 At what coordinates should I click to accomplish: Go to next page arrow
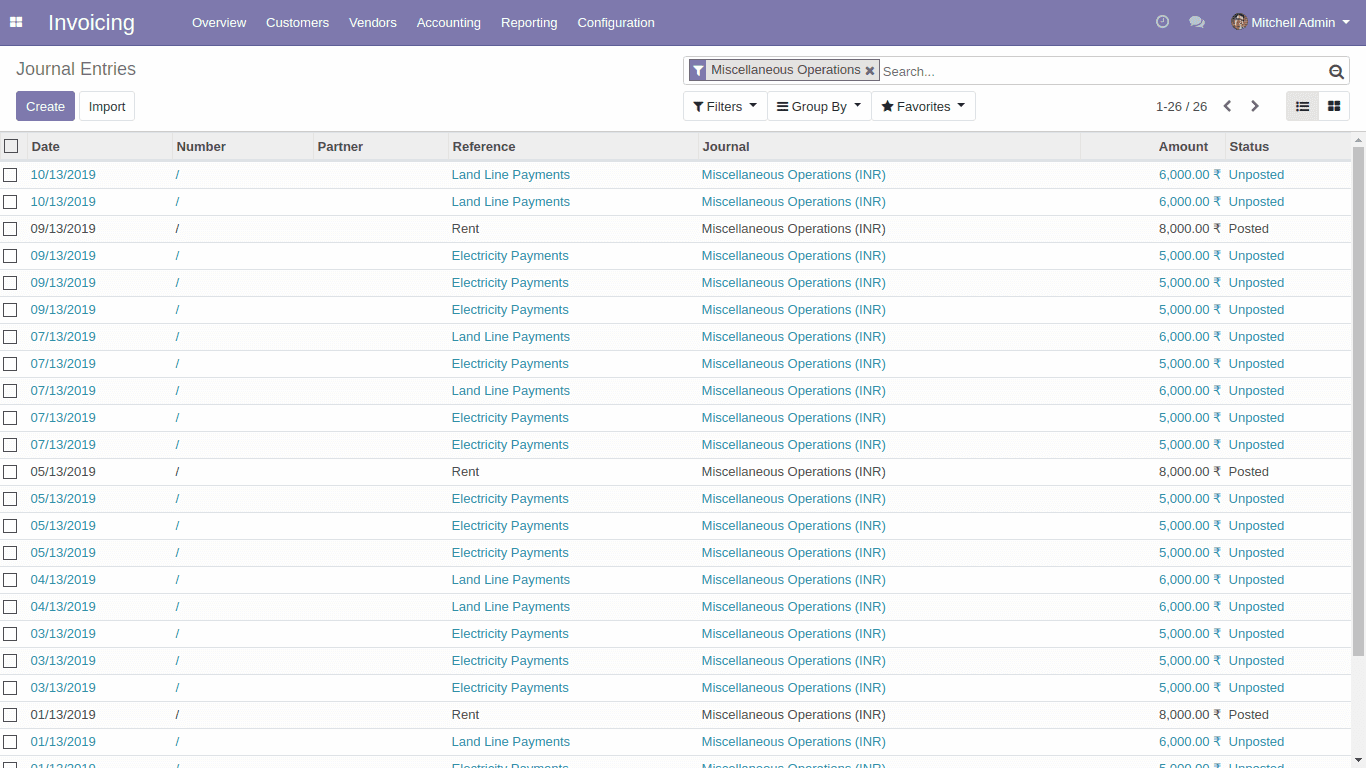(x=1255, y=106)
